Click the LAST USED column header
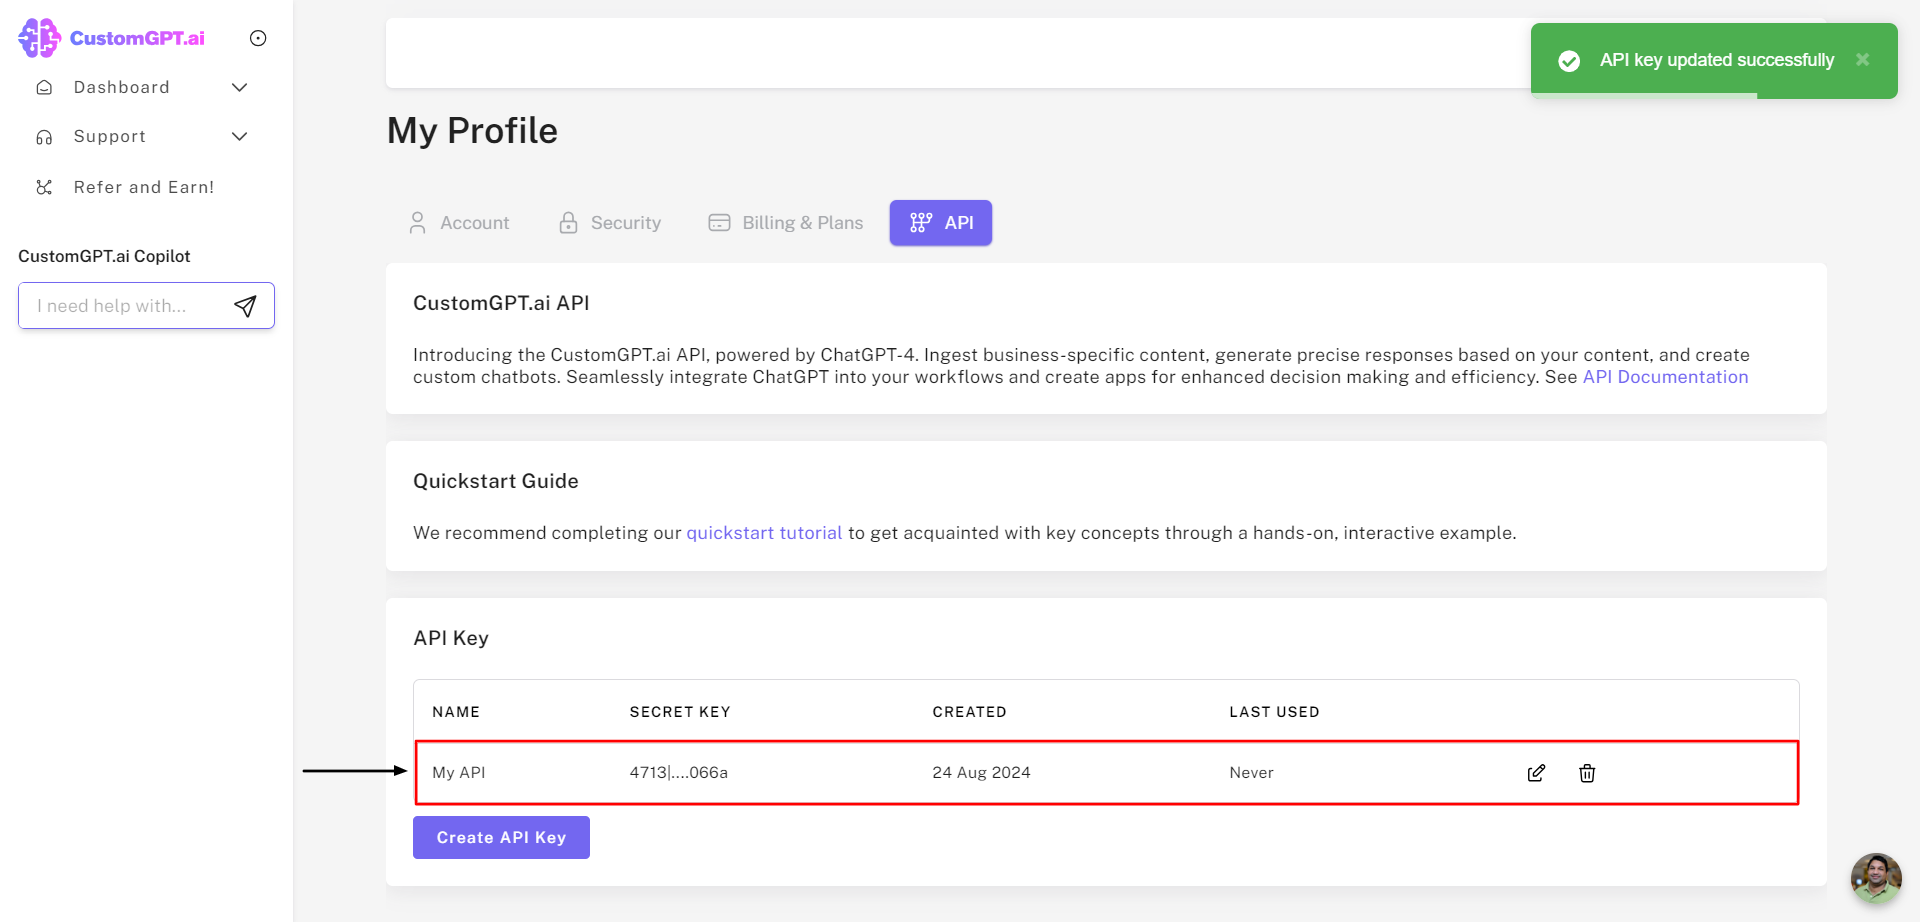The width and height of the screenshot is (1920, 922). click(x=1274, y=712)
